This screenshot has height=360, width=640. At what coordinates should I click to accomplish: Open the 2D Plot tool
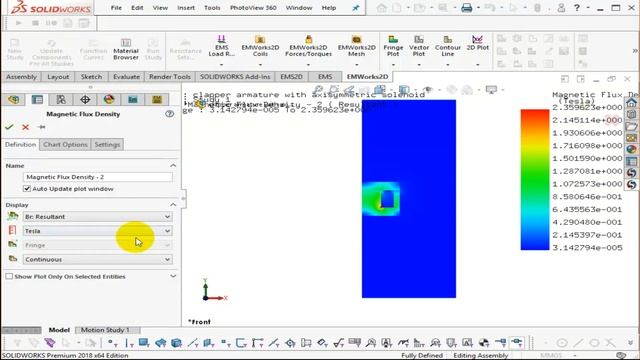(x=478, y=43)
